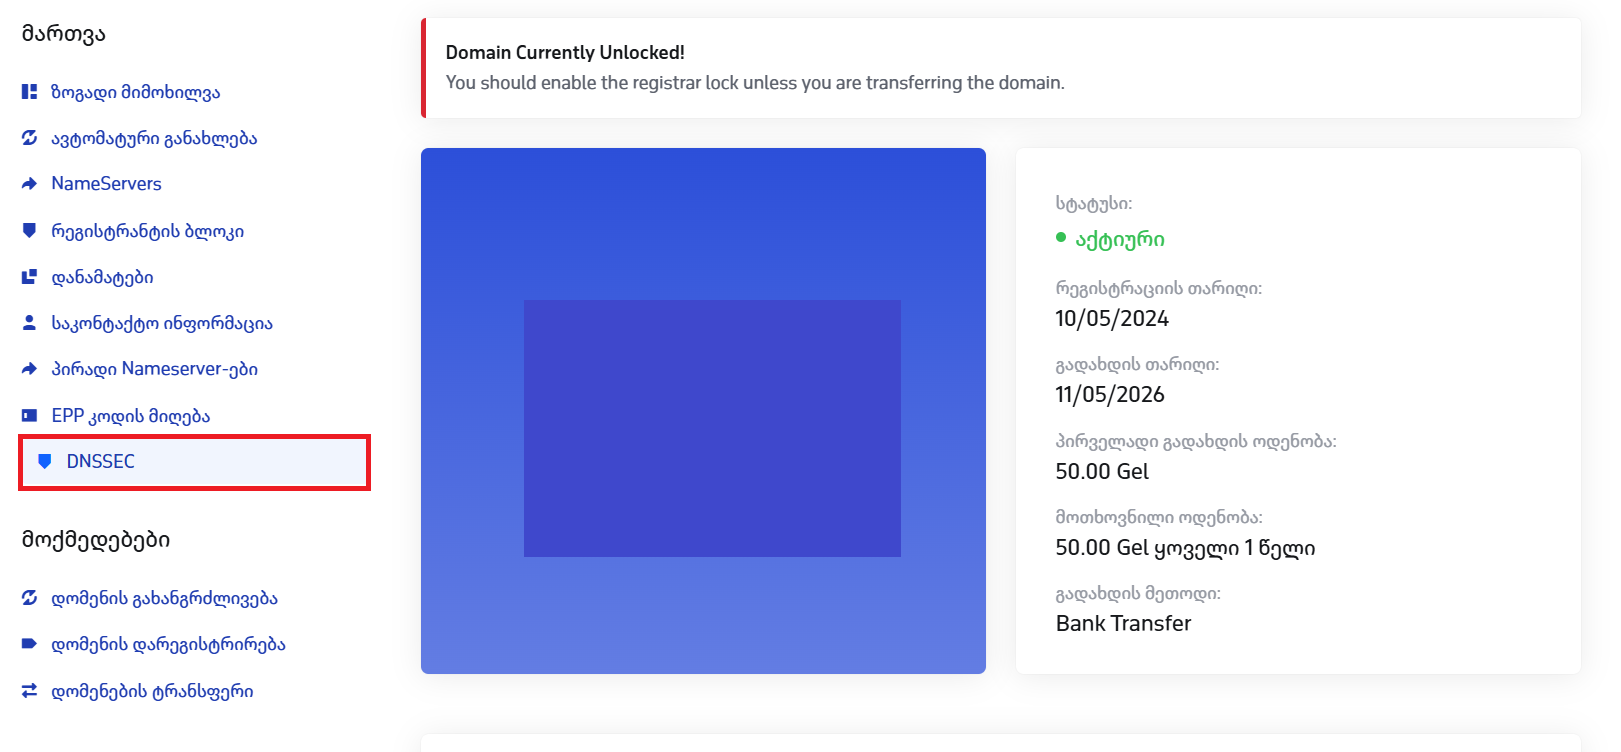
Task: Click the auto-renewal sync icon in sidebar
Action: 30,138
